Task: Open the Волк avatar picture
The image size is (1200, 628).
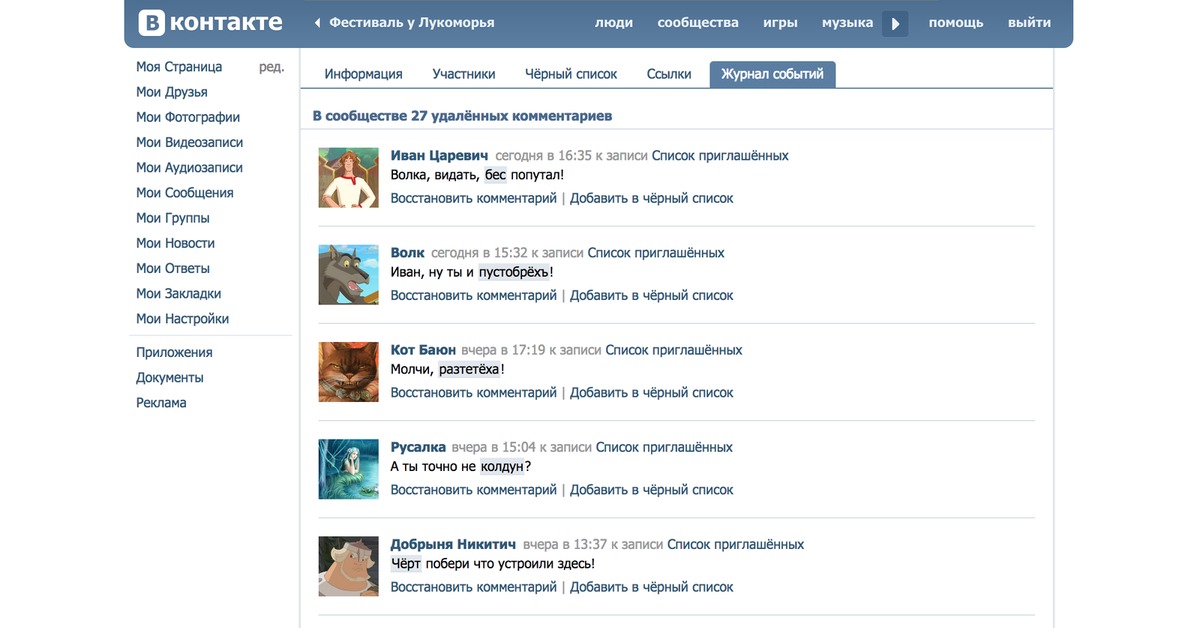Action: tap(348, 274)
